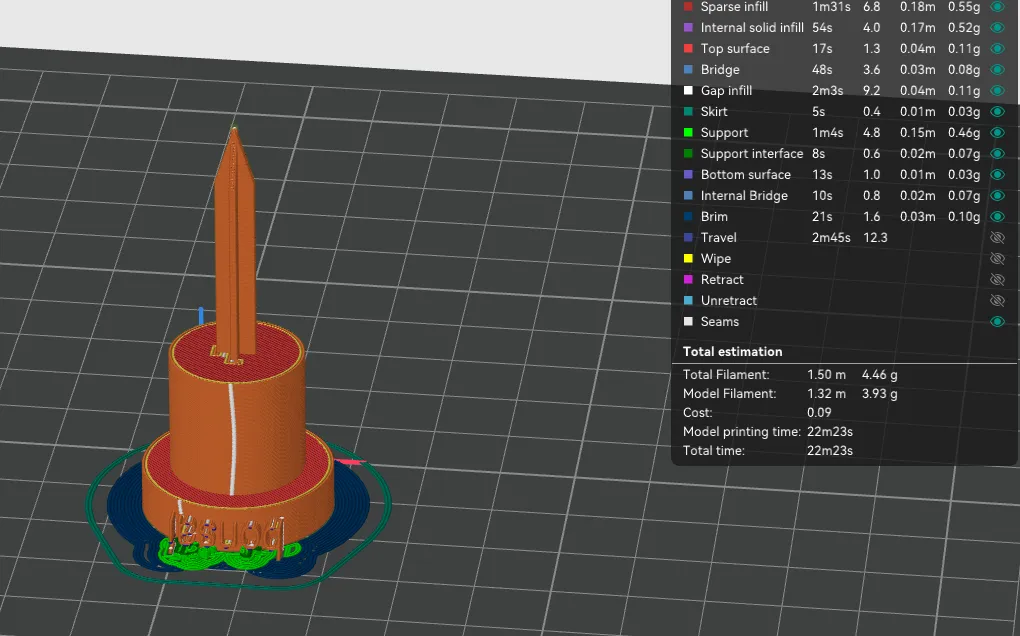Click the Total Filament value 1.50 m

tap(826, 375)
